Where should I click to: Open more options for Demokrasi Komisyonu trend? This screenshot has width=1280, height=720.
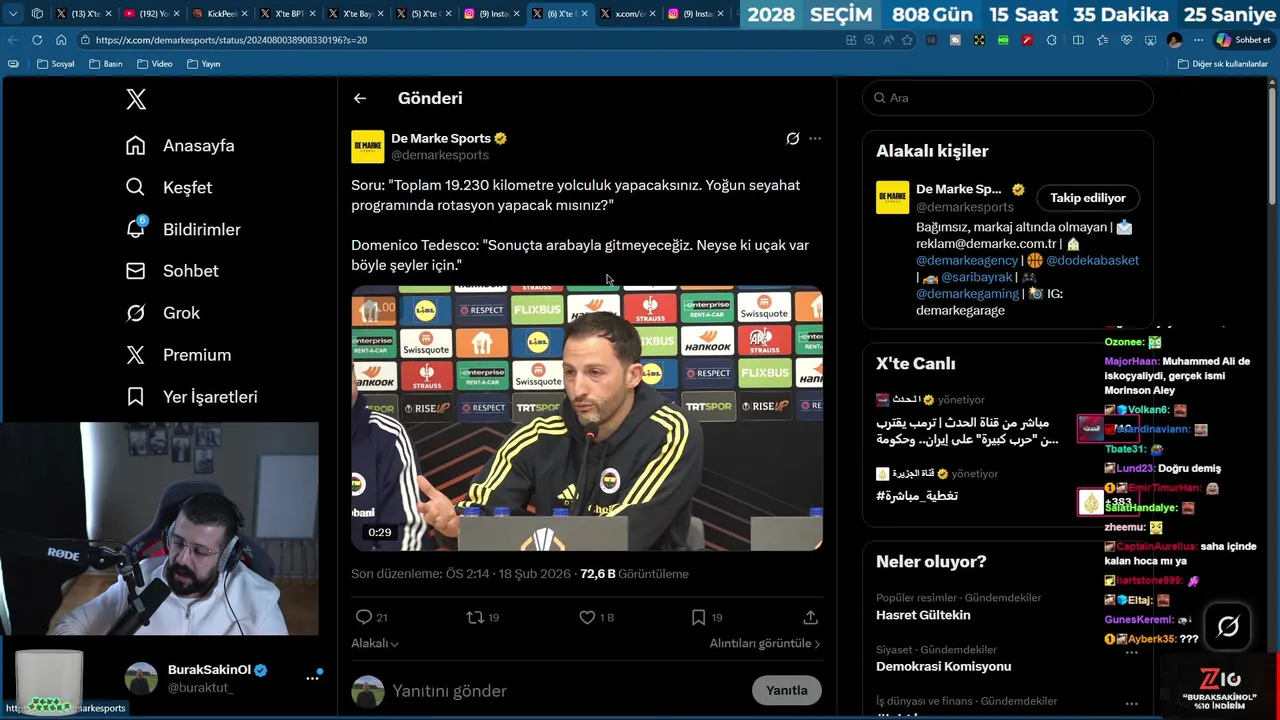pyautogui.click(x=1132, y=652)
